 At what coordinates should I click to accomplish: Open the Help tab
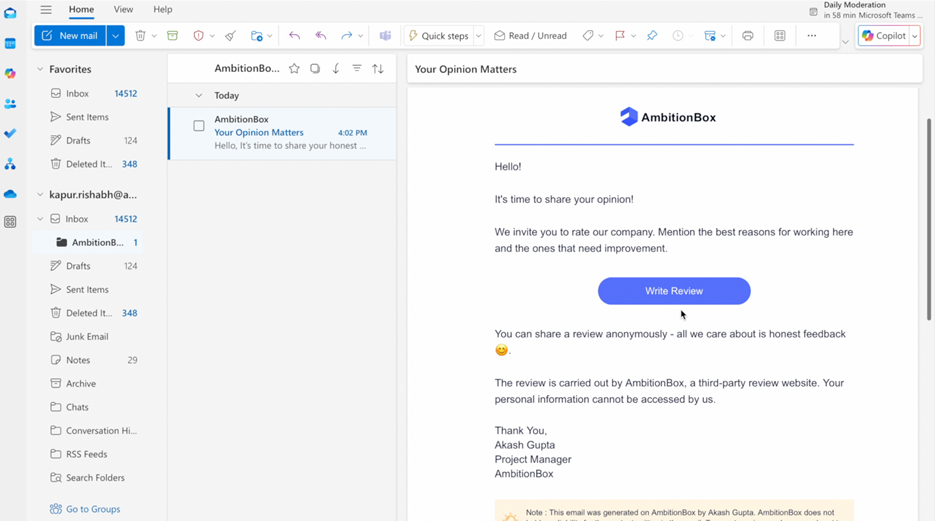(x=162, y=10)
